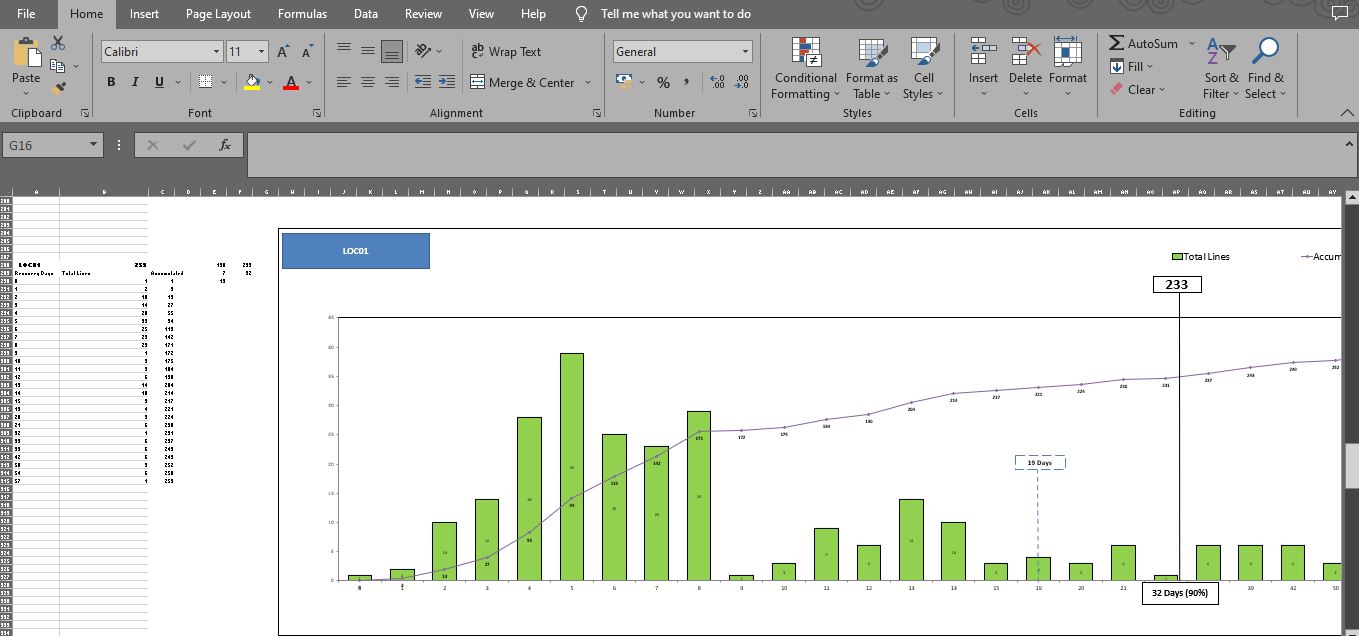
Task: Select the blue LOC01 shape
Action: pos(356,251)
